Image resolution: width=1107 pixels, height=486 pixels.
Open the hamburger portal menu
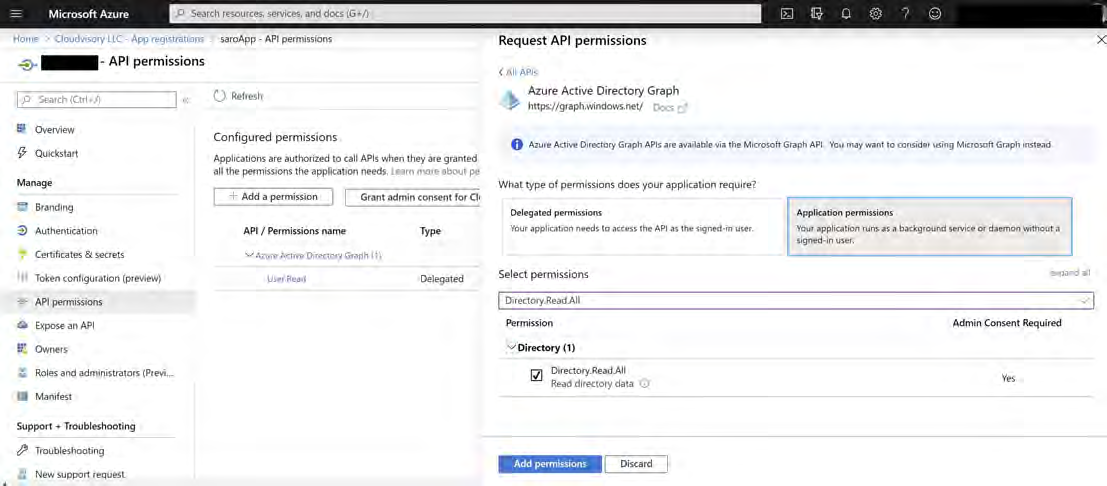pos(18,13)
